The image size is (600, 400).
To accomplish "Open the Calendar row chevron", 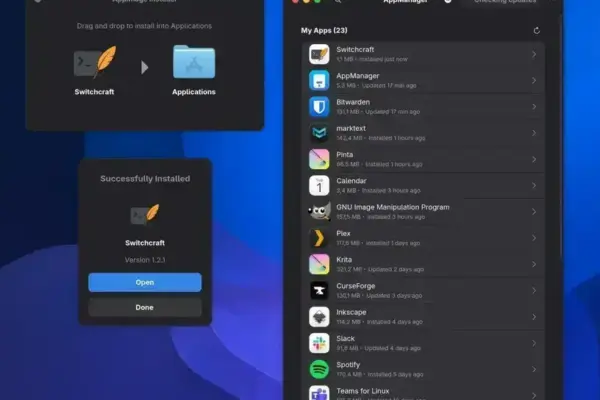I will click(x=534, y=186).
